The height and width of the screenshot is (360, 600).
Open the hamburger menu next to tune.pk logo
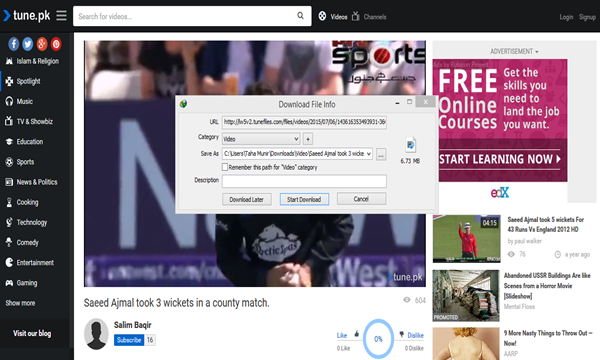click(61, 16)
